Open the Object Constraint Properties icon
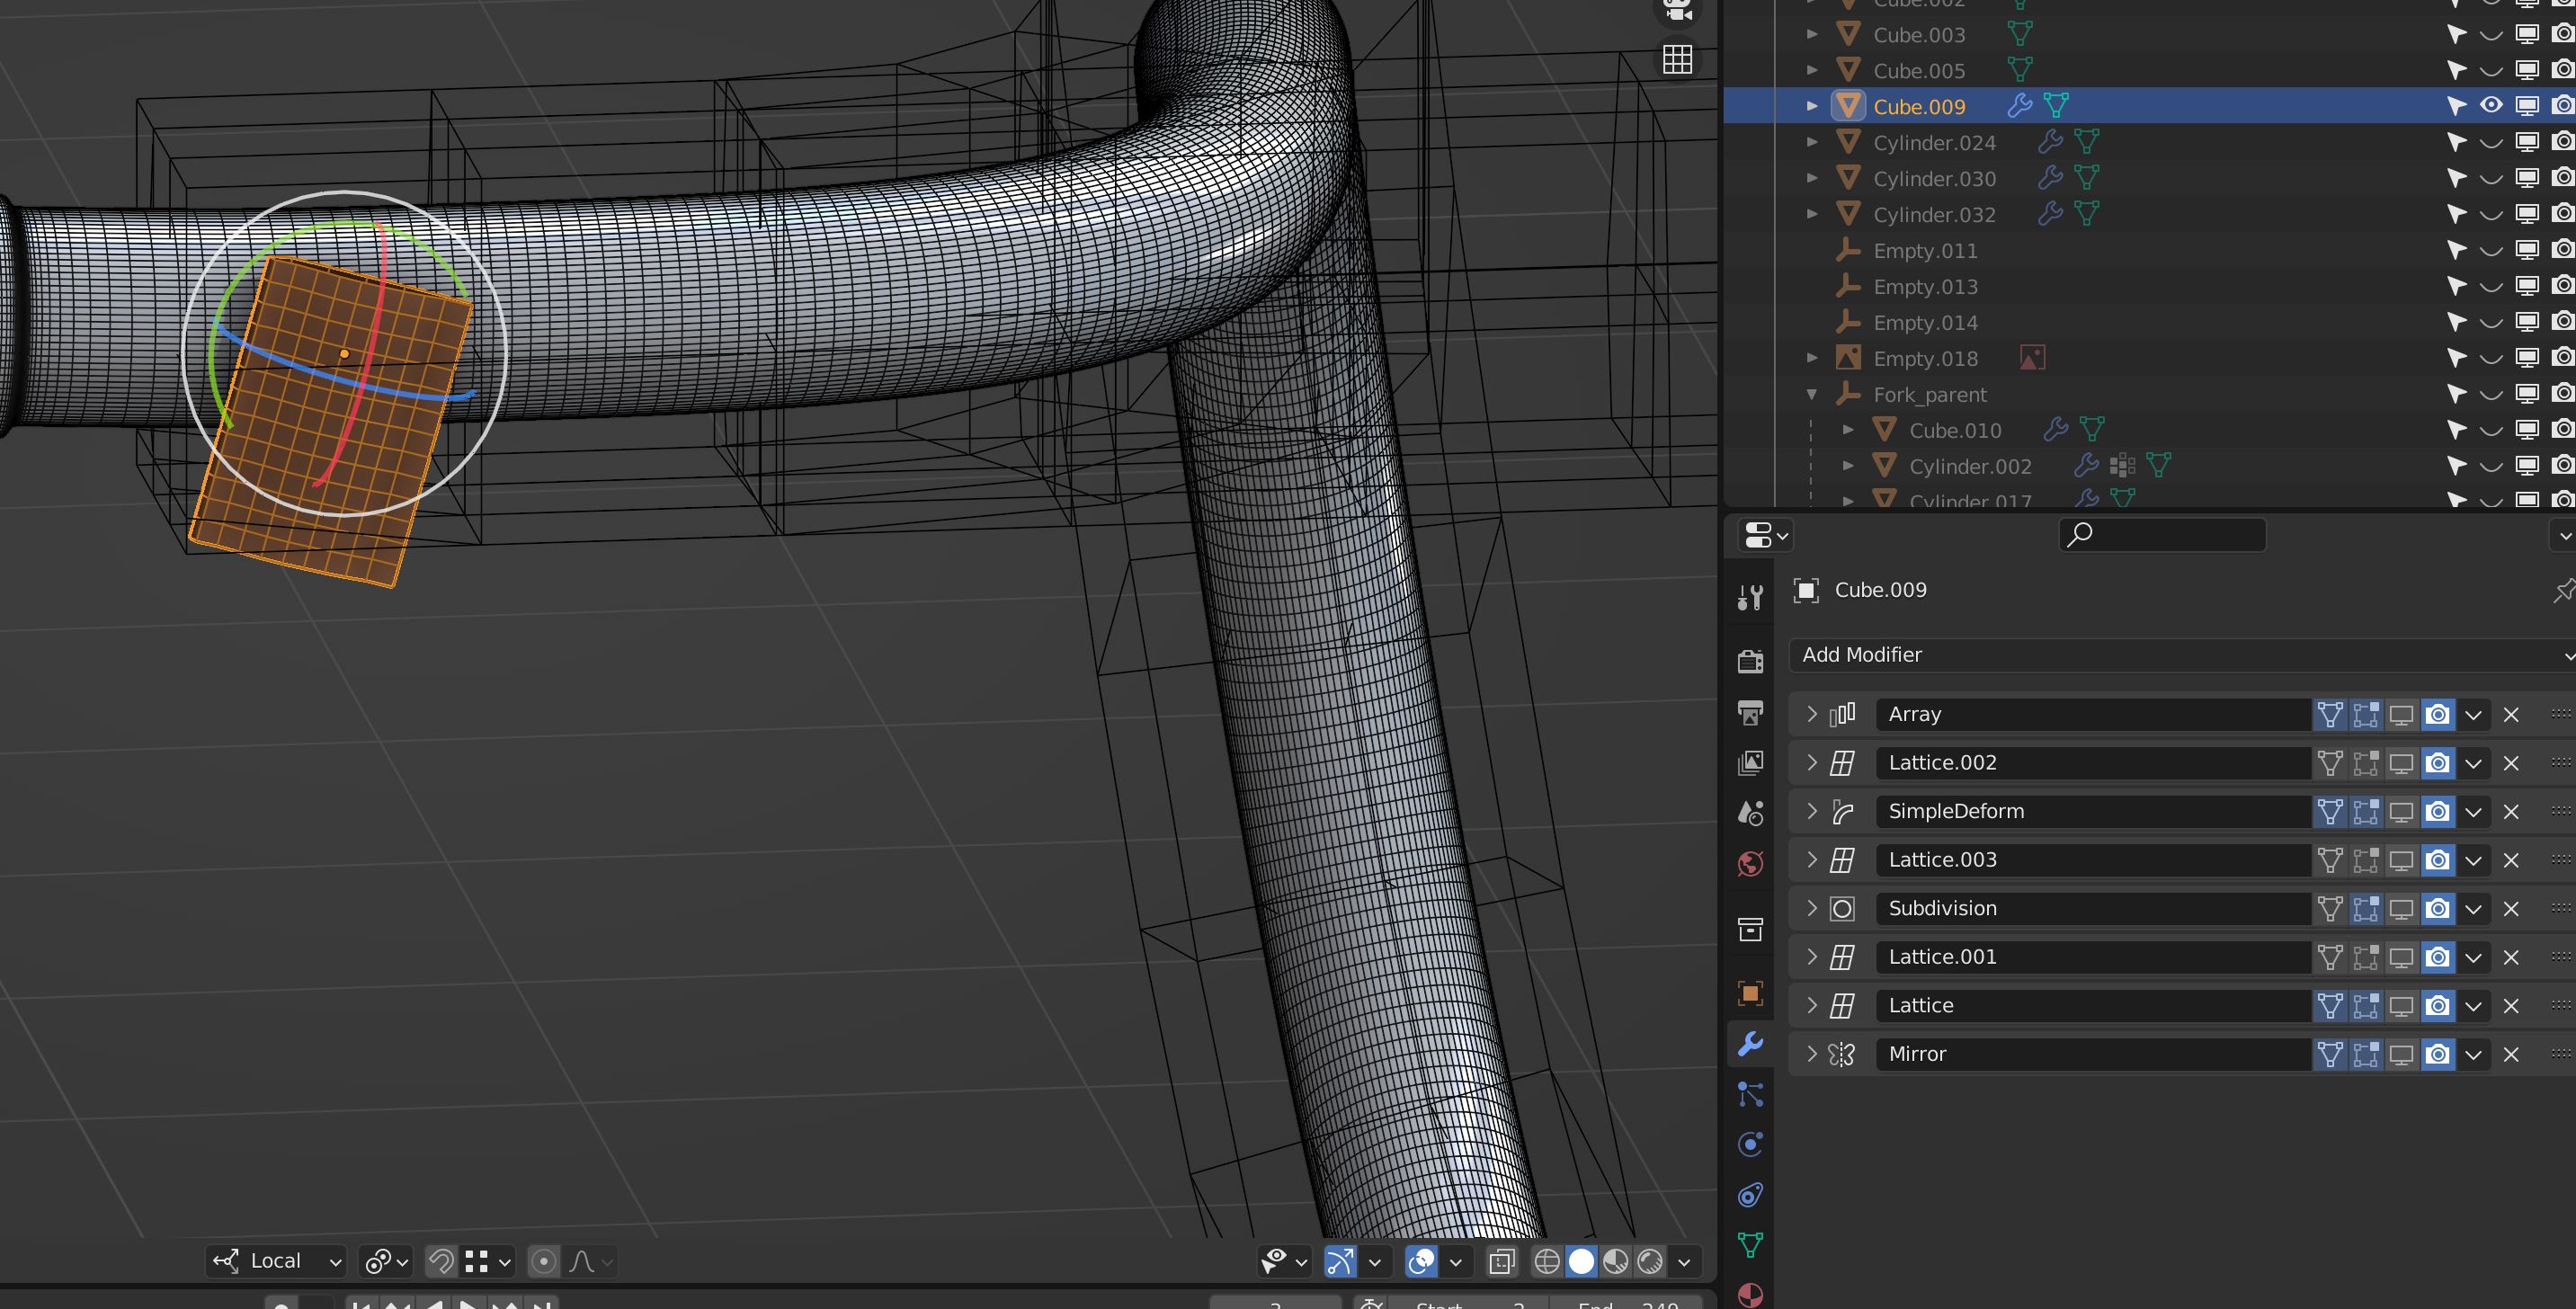The width and height of the screenshot is (2576, 1309). [x=1751, y=1194]
